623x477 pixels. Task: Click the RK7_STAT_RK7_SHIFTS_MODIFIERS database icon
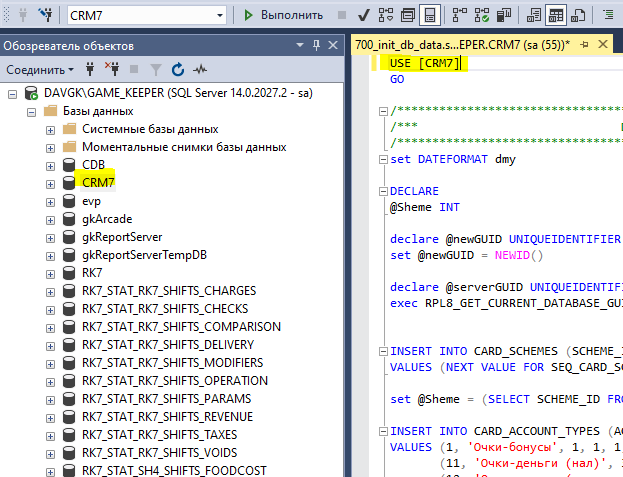(x=69, y=363)
